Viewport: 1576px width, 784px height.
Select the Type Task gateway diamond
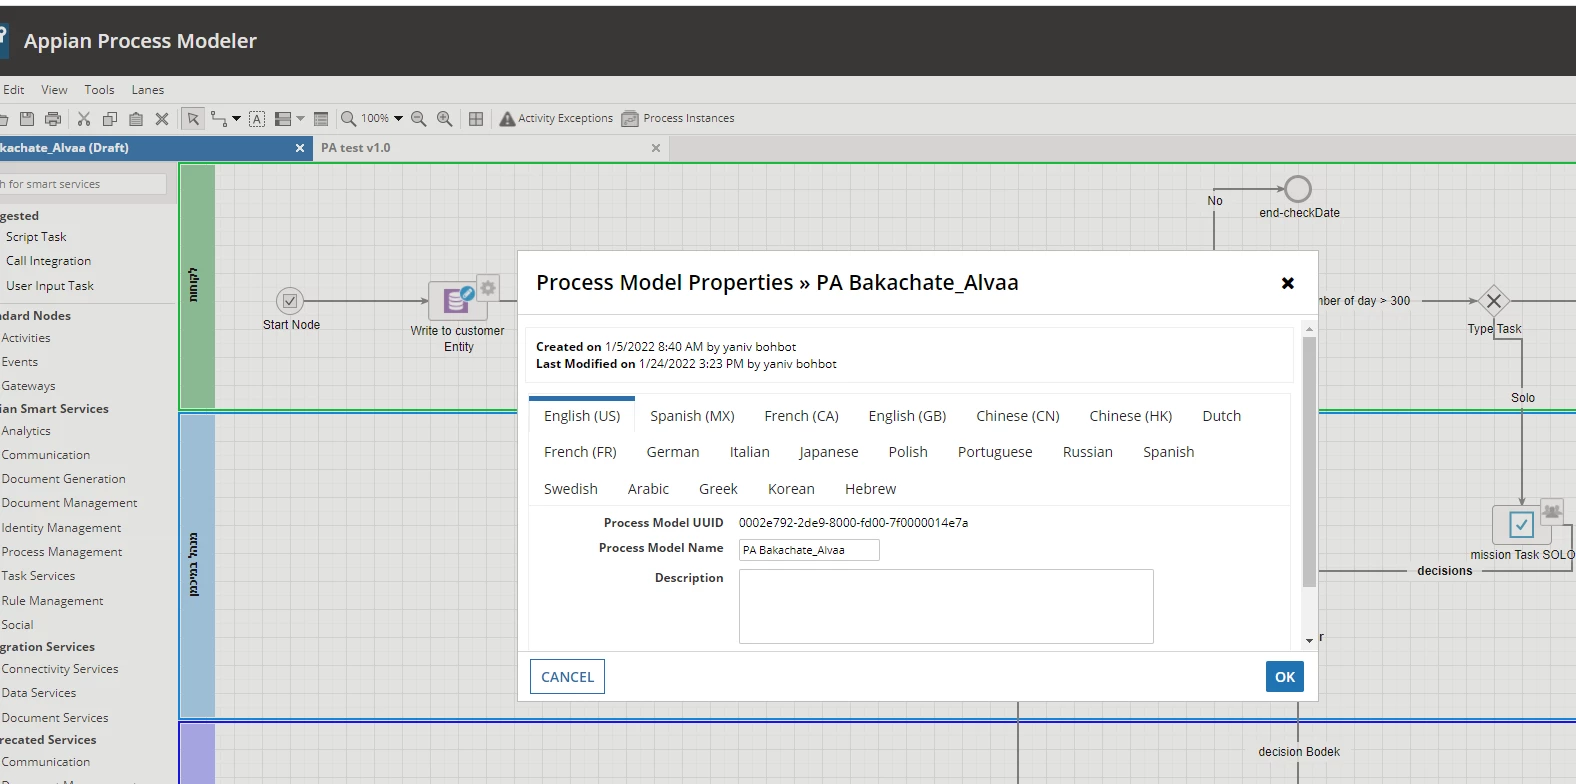click(x=1494, y=301)
